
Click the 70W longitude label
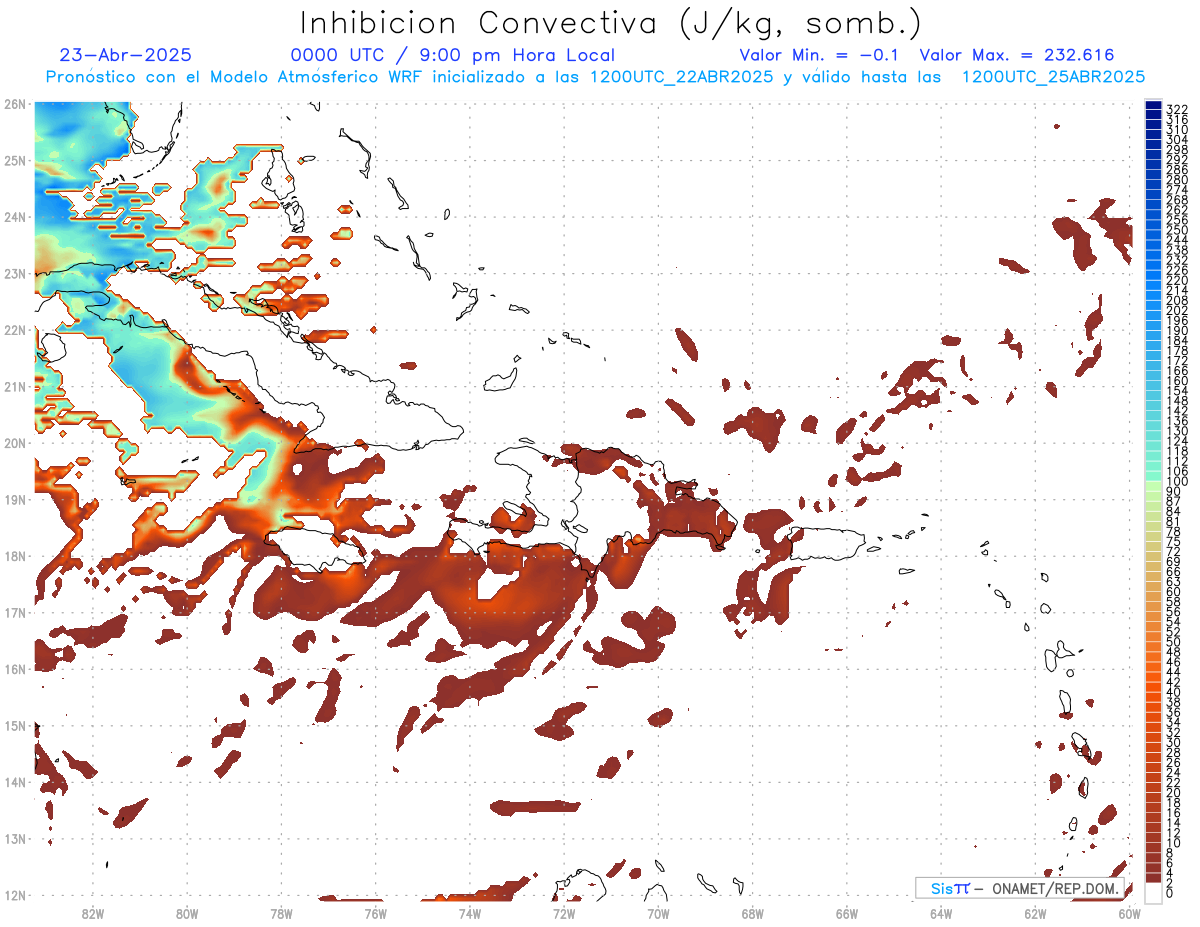pyautogui.click(x=658, y=913)
